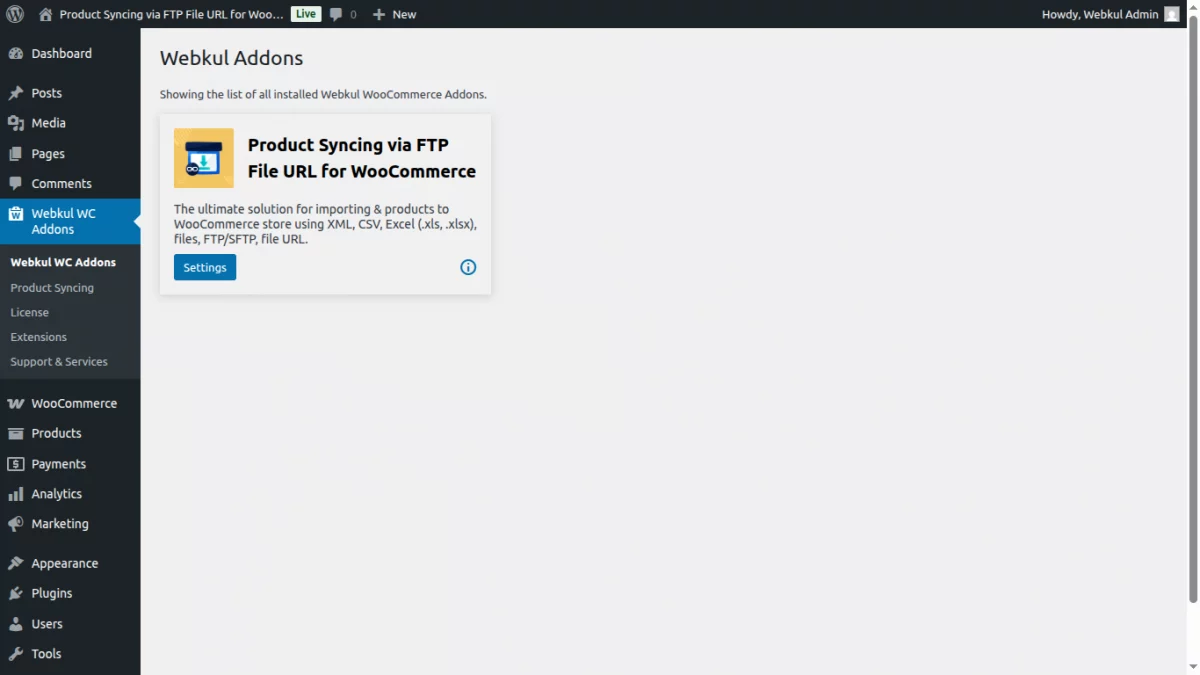Open Support & Services submenu item
Screen dimensions: 1200x675
(x=58, y=361)
